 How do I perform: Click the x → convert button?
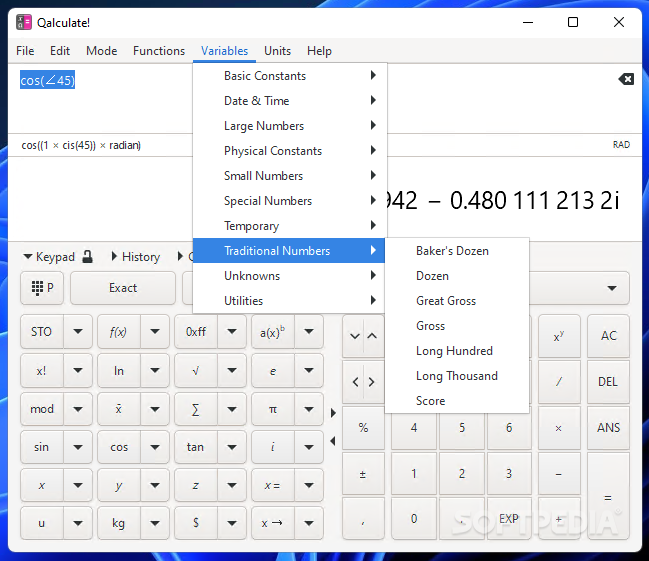273,523
